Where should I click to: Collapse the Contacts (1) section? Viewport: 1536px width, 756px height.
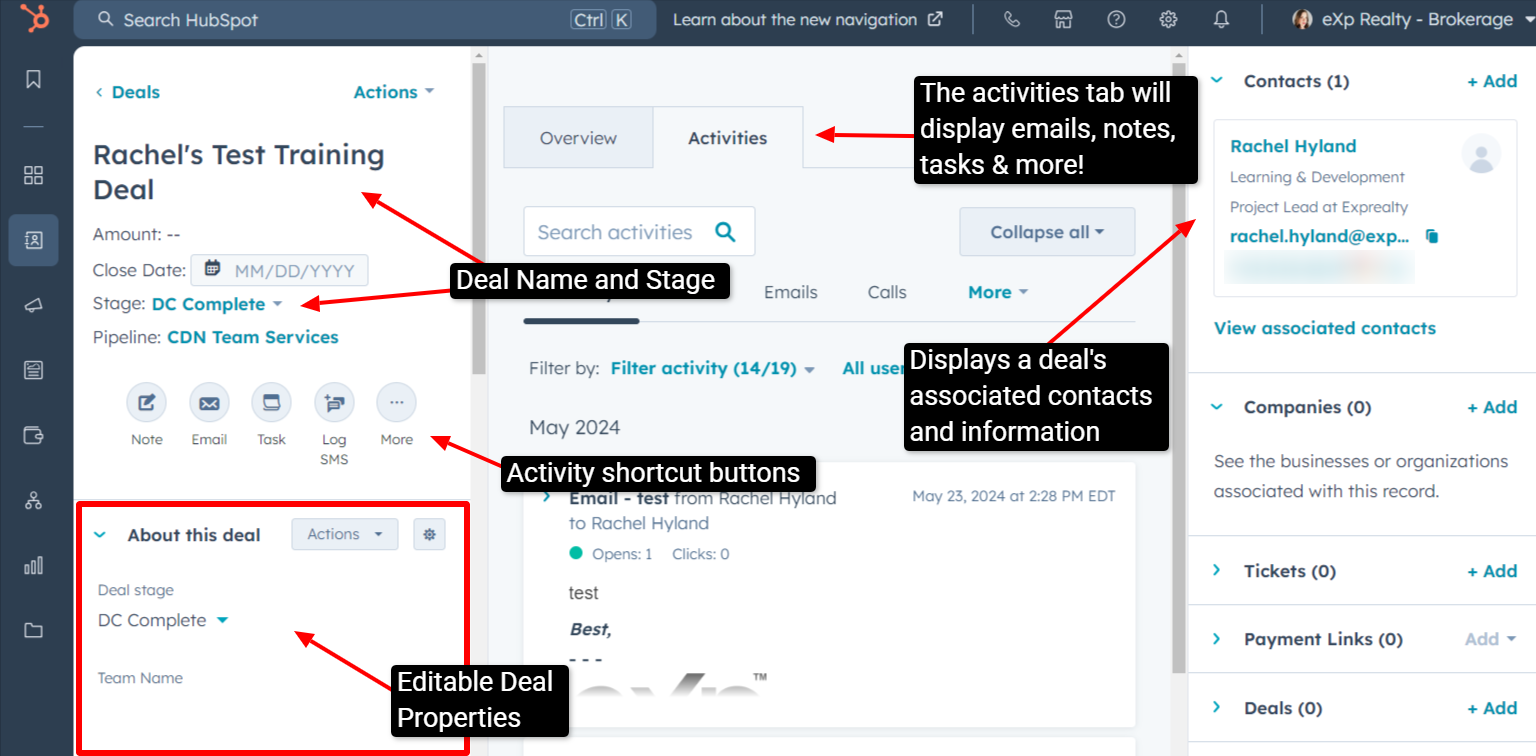(x=1217, y=81)
